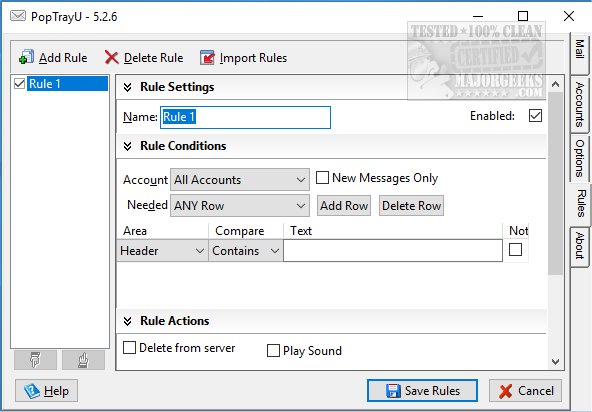Click the Import Rules icon
The width and height of the screenshot is (592, 412).
coord(207,58)
